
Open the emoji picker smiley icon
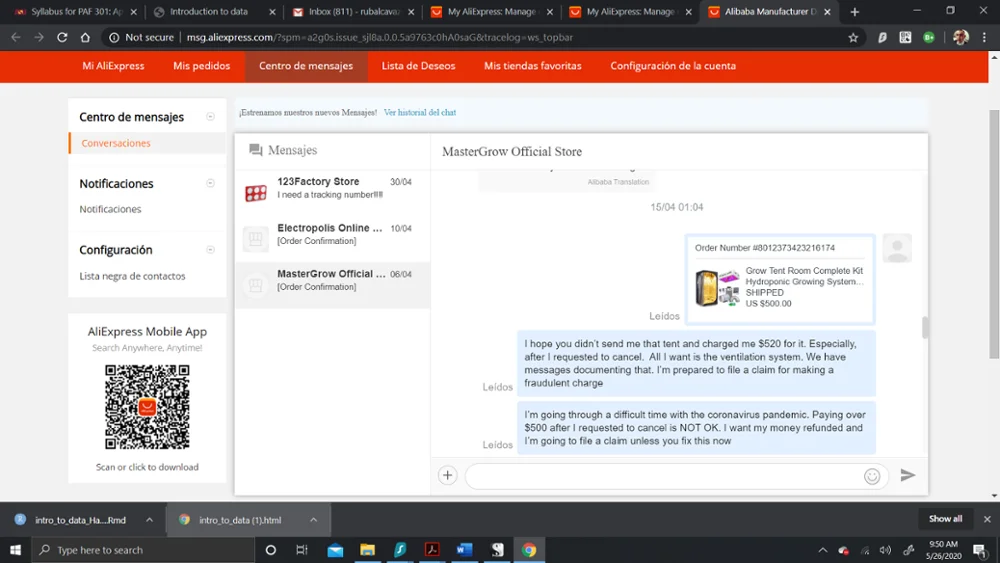[x=872, y=476]
